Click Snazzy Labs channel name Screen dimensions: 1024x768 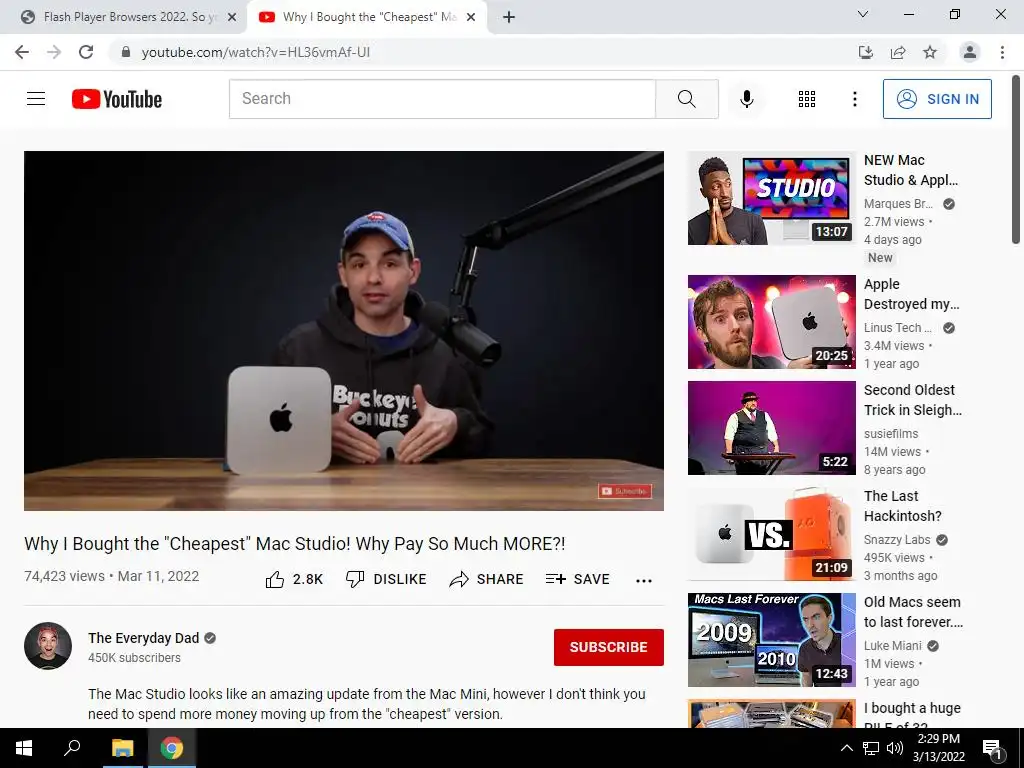(x=897, y=539)
